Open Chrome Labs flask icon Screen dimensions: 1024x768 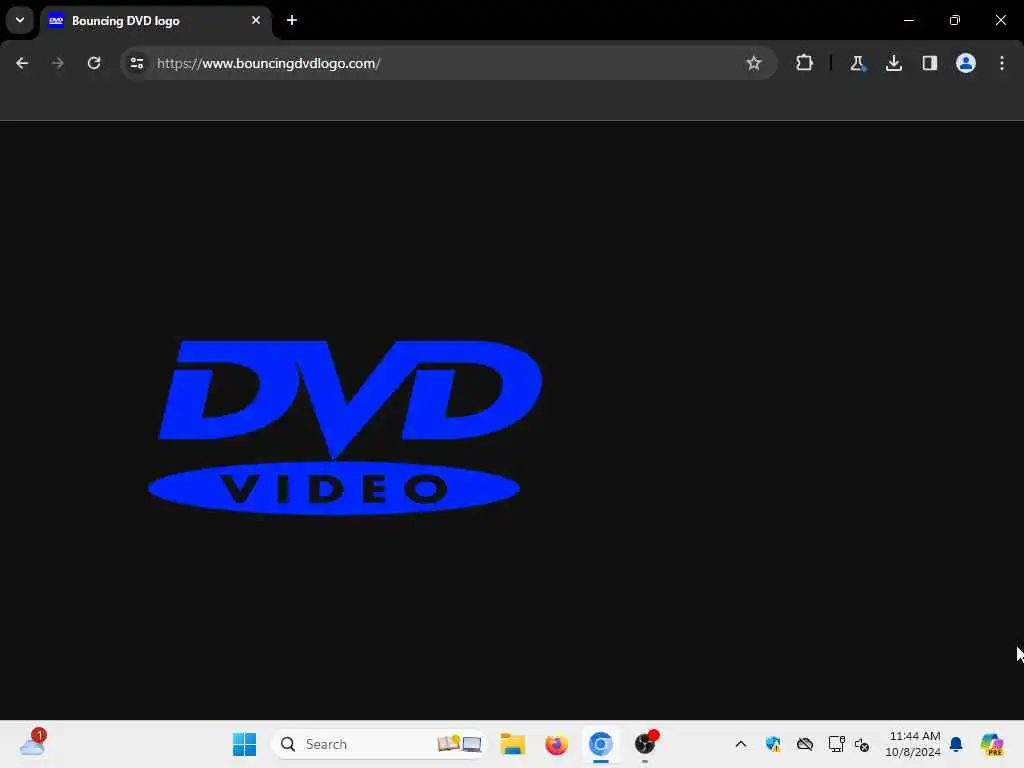coord(857,63)
